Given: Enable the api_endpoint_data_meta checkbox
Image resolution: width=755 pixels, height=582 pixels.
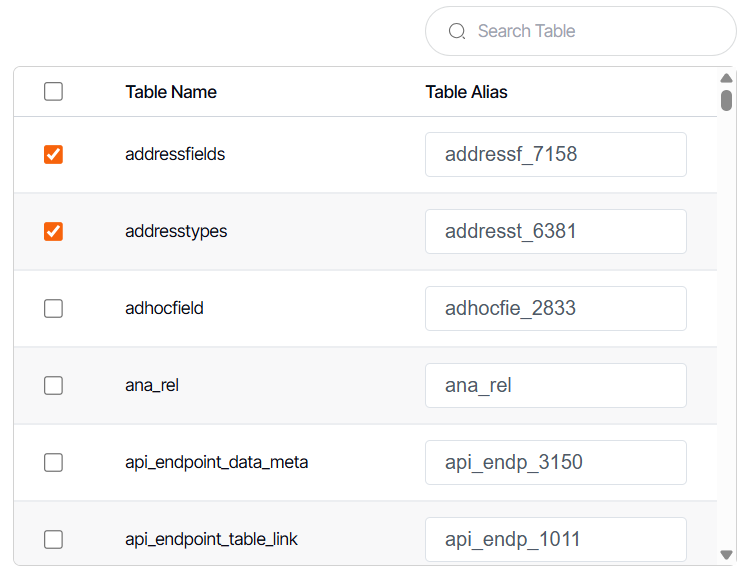Looking at the screenshot, I should coord(54,463).
